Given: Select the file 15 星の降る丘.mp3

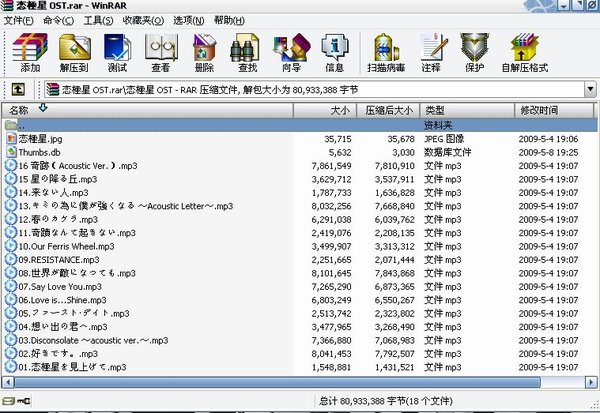Looking at the screenshot, I should 58,179.
